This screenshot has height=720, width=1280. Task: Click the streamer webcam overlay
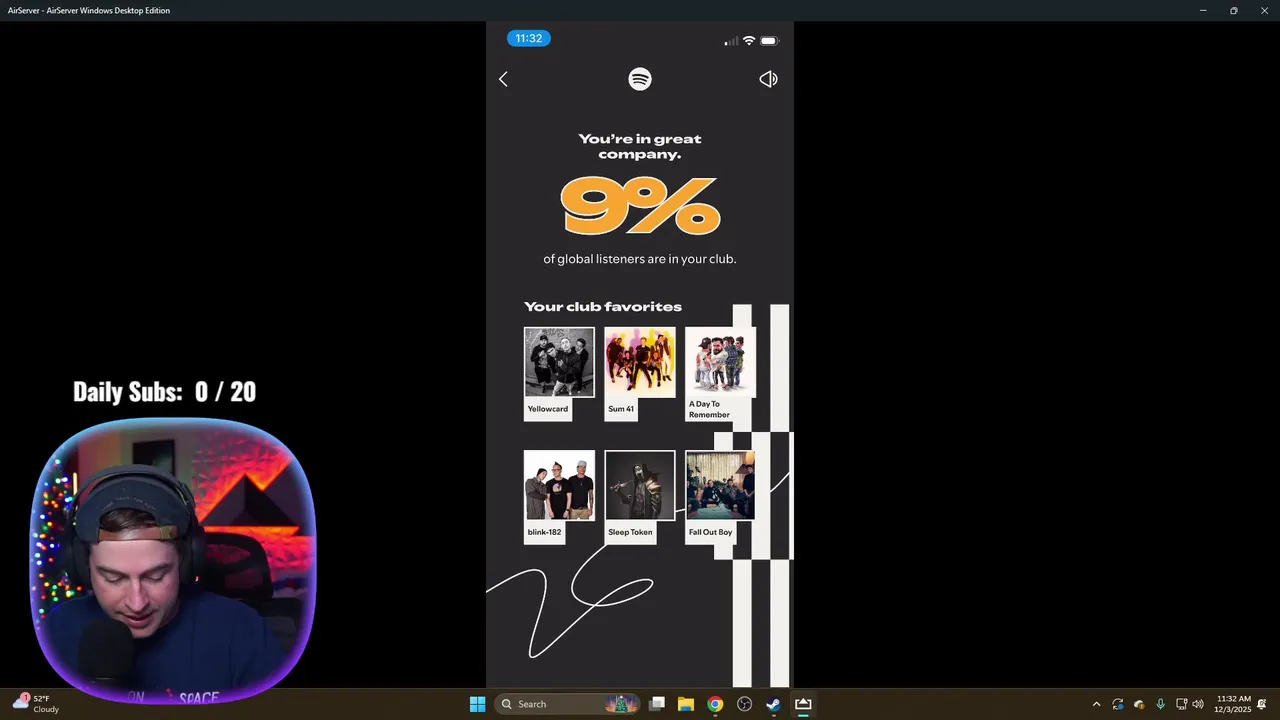coord(173,560)
